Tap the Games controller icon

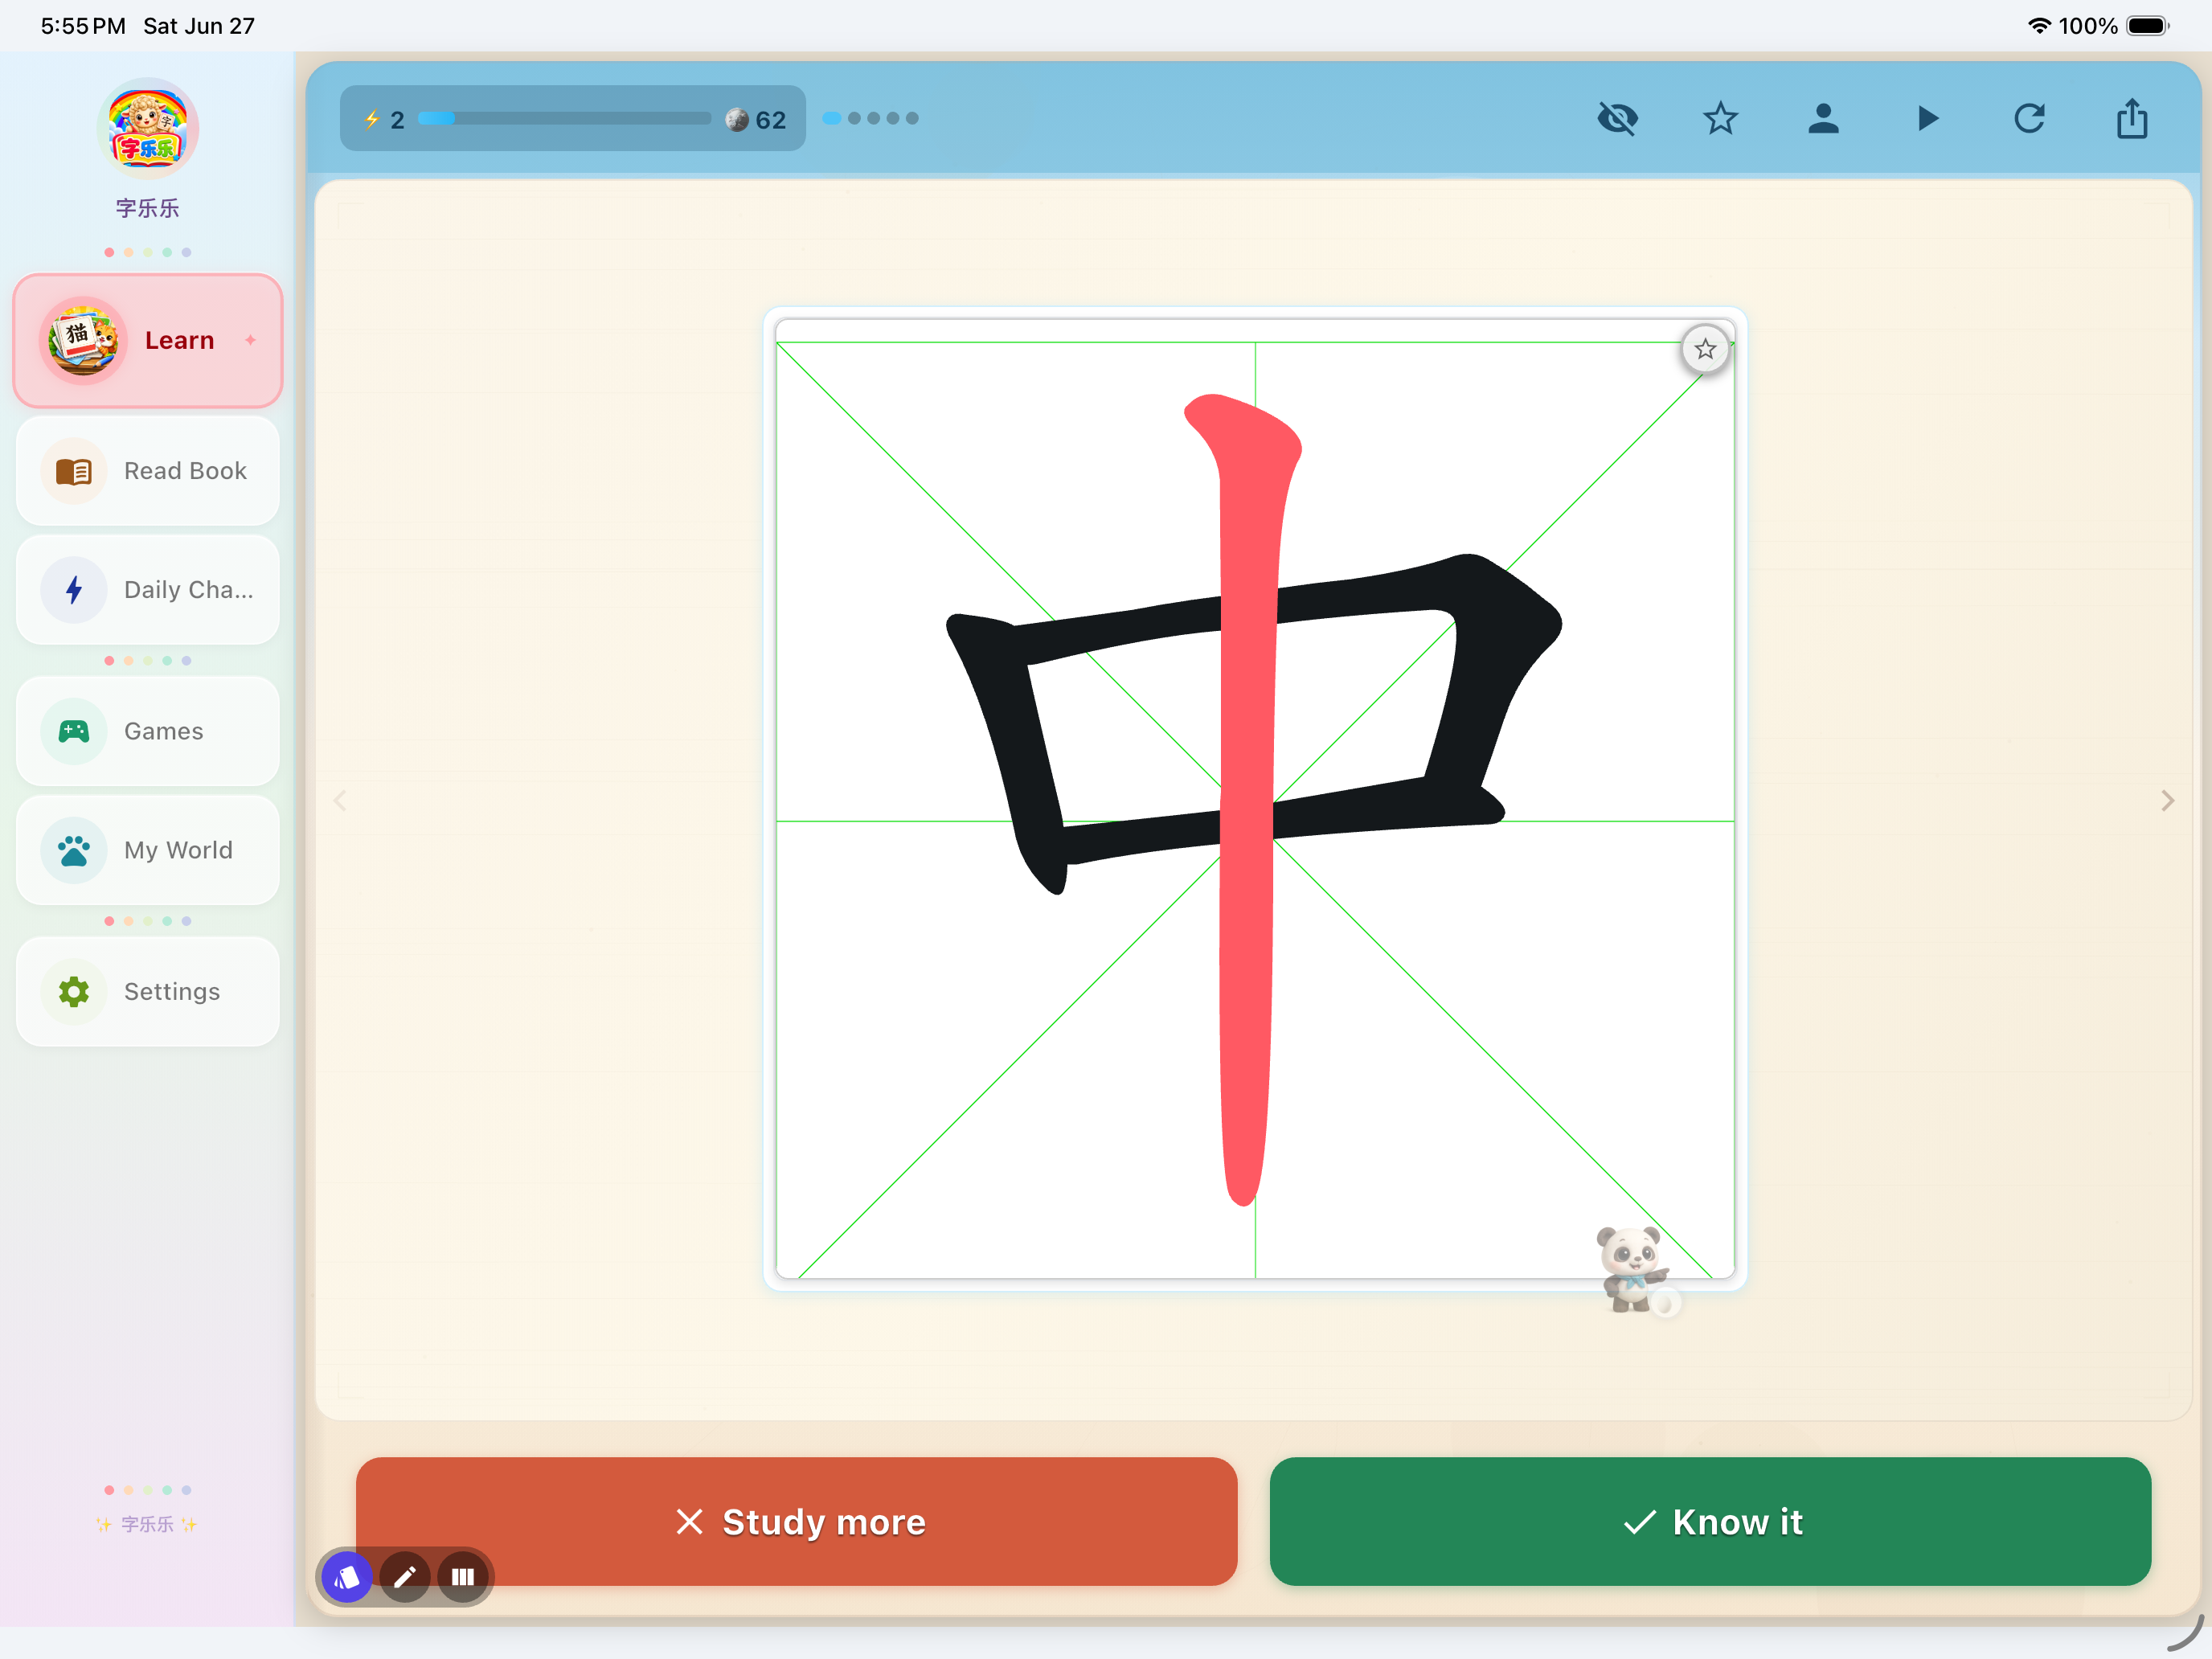(x=74, y=731)
